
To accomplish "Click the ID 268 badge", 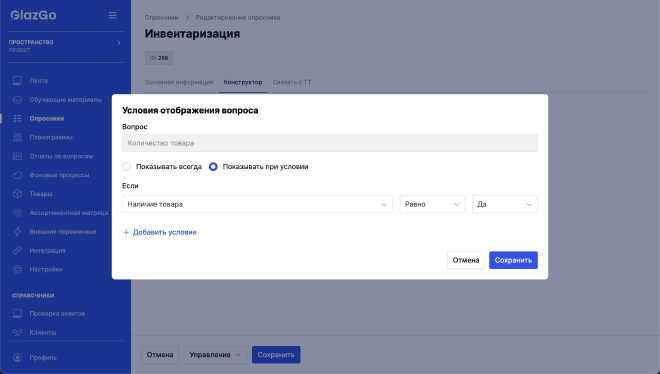I will coord(159,58).
